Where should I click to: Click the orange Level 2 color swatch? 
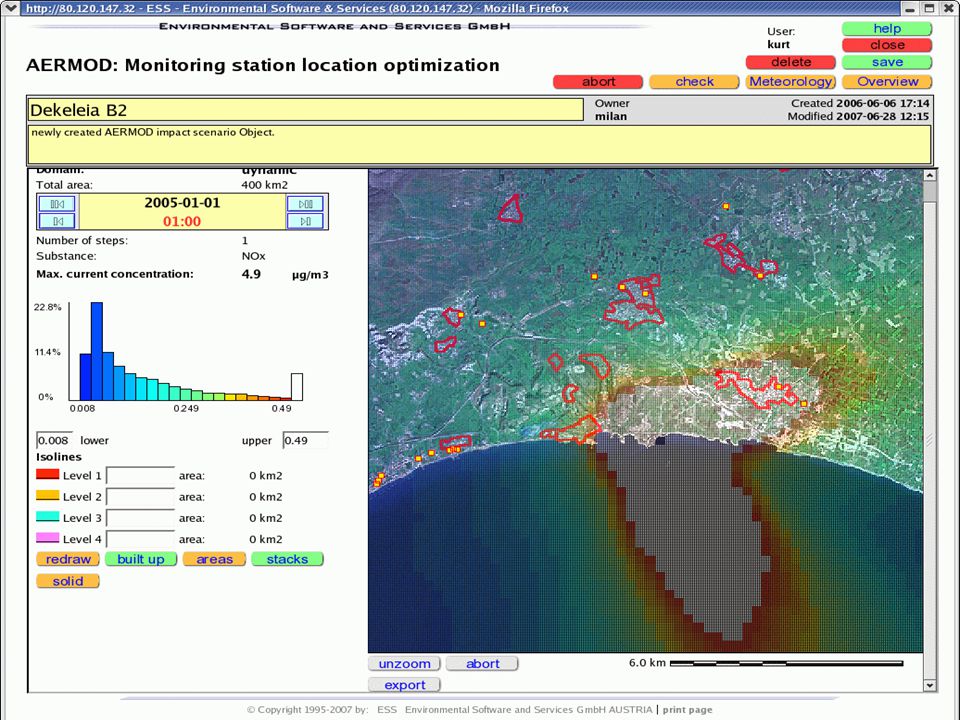pyautogui.click(x=48, y=495)
